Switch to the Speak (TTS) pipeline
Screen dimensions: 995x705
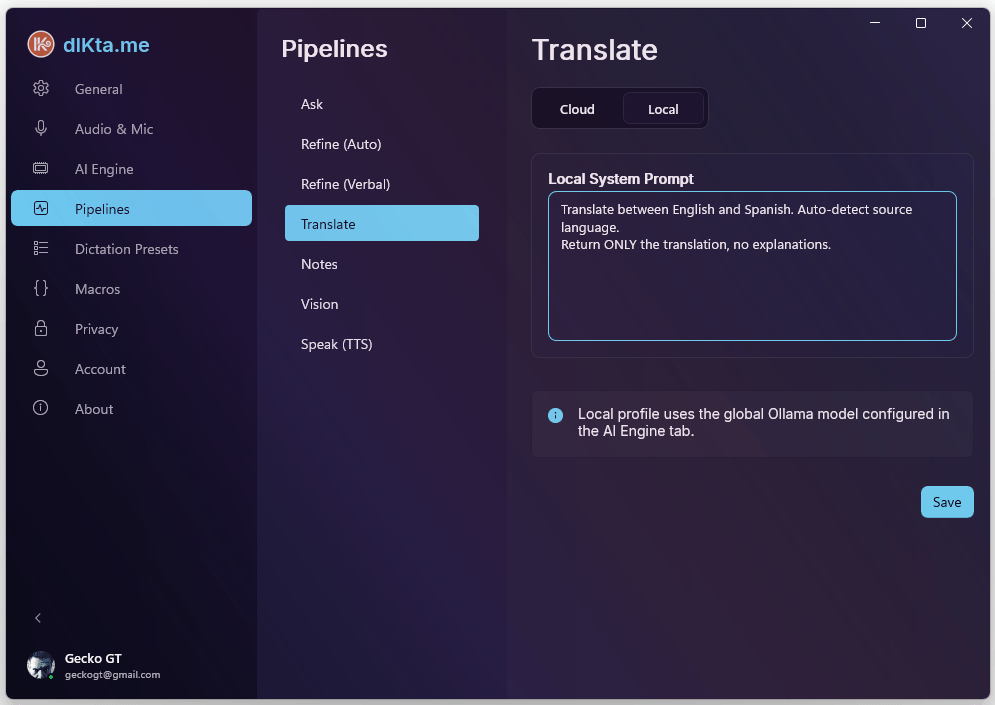tap(337, 343)
